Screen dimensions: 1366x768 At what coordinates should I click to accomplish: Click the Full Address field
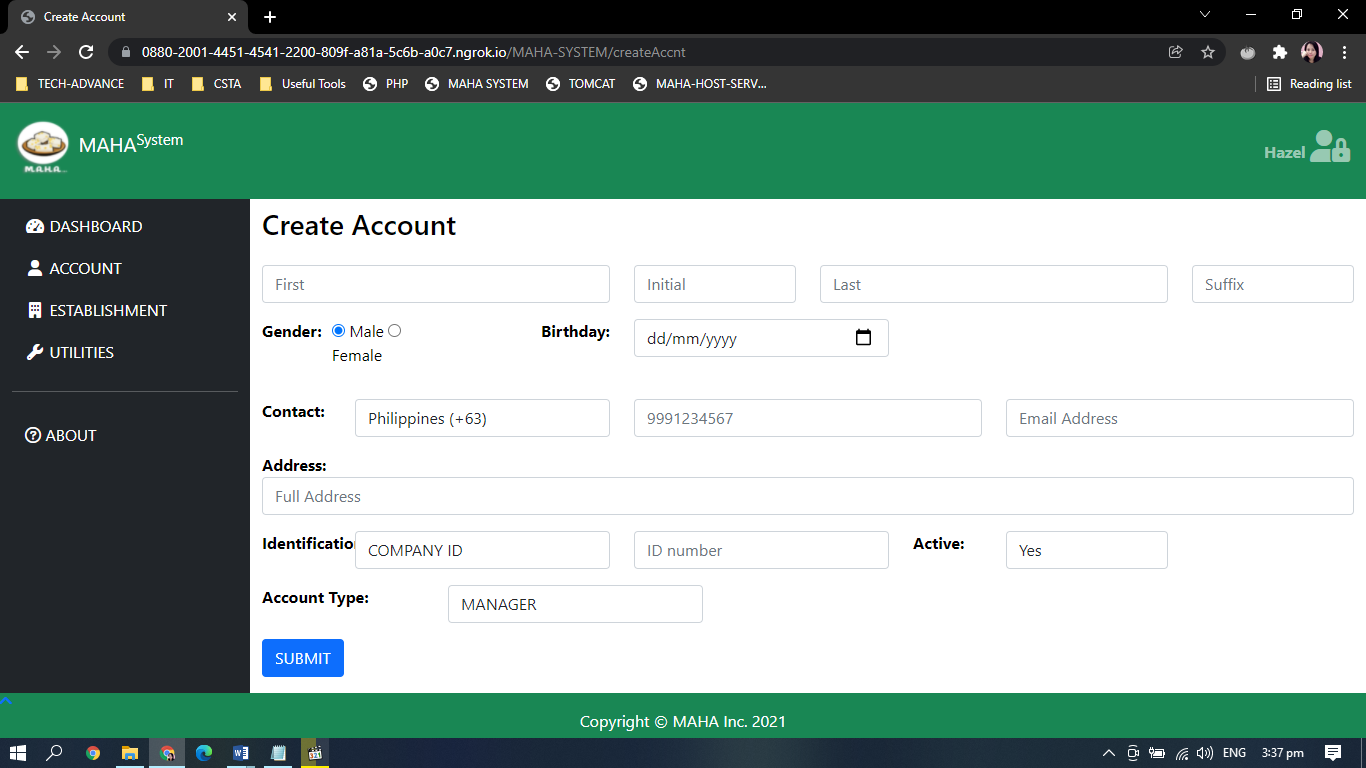[808, 496]
